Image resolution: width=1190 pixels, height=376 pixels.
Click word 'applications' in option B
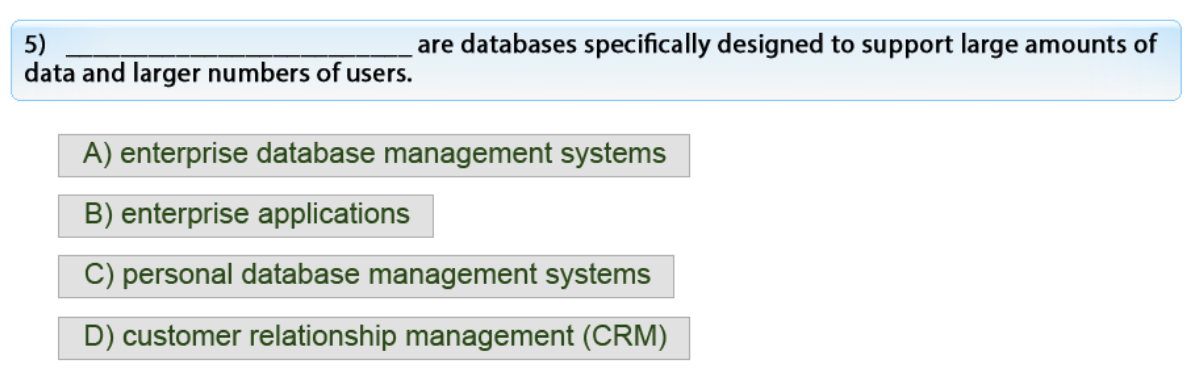coord(334,215)
